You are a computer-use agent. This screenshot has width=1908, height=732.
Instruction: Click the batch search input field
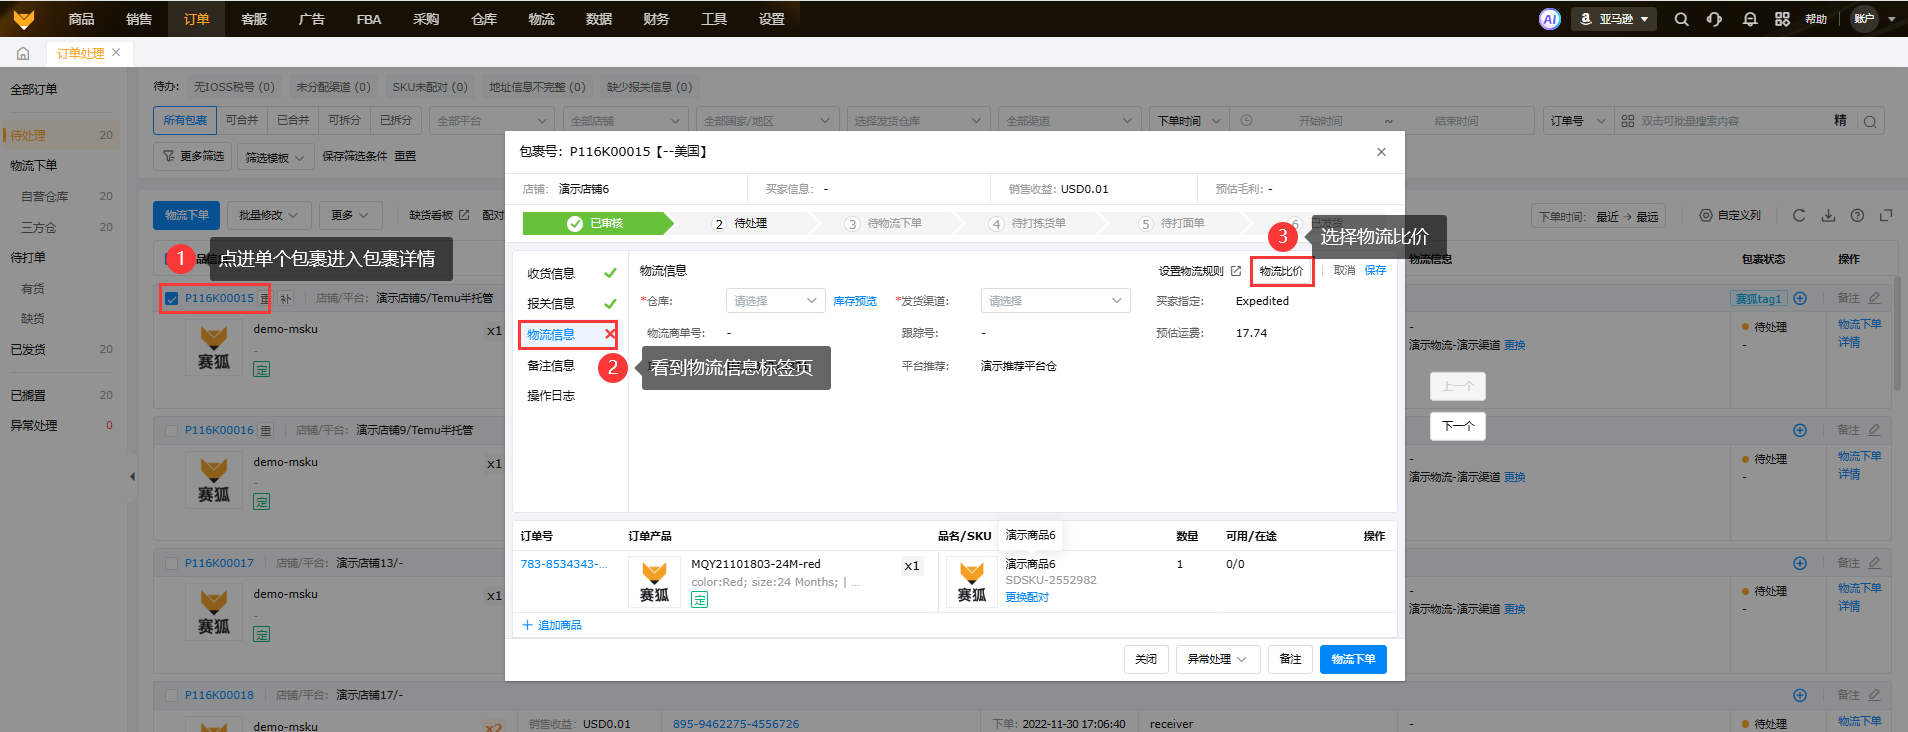1730,121
